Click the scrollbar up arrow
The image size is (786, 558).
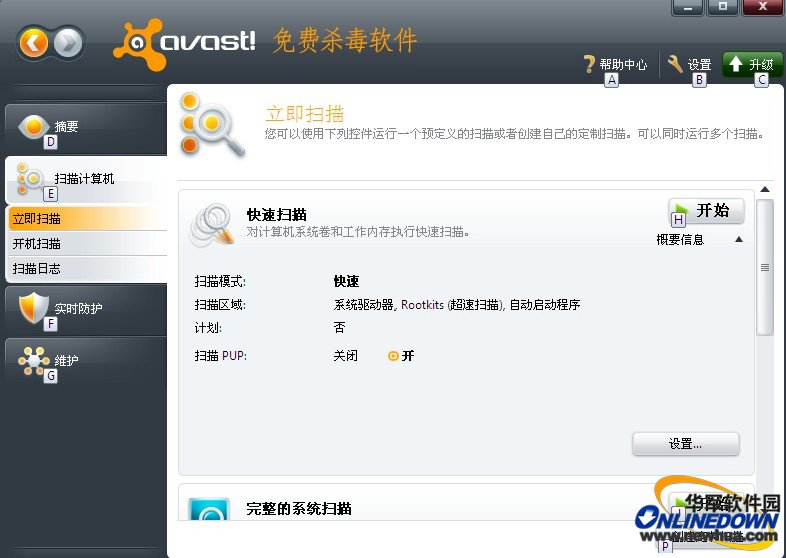pyautogui.click(x=765, y=190)
